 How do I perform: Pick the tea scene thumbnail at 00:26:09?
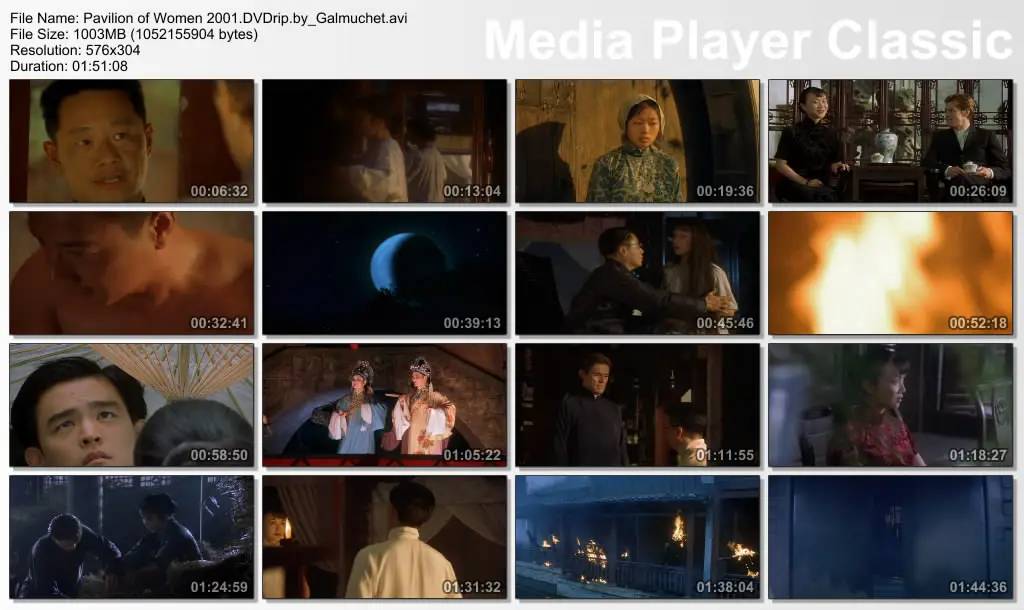[891, 141]
